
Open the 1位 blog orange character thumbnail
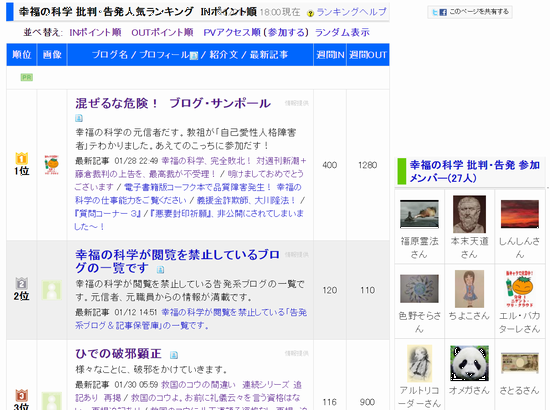52,165
